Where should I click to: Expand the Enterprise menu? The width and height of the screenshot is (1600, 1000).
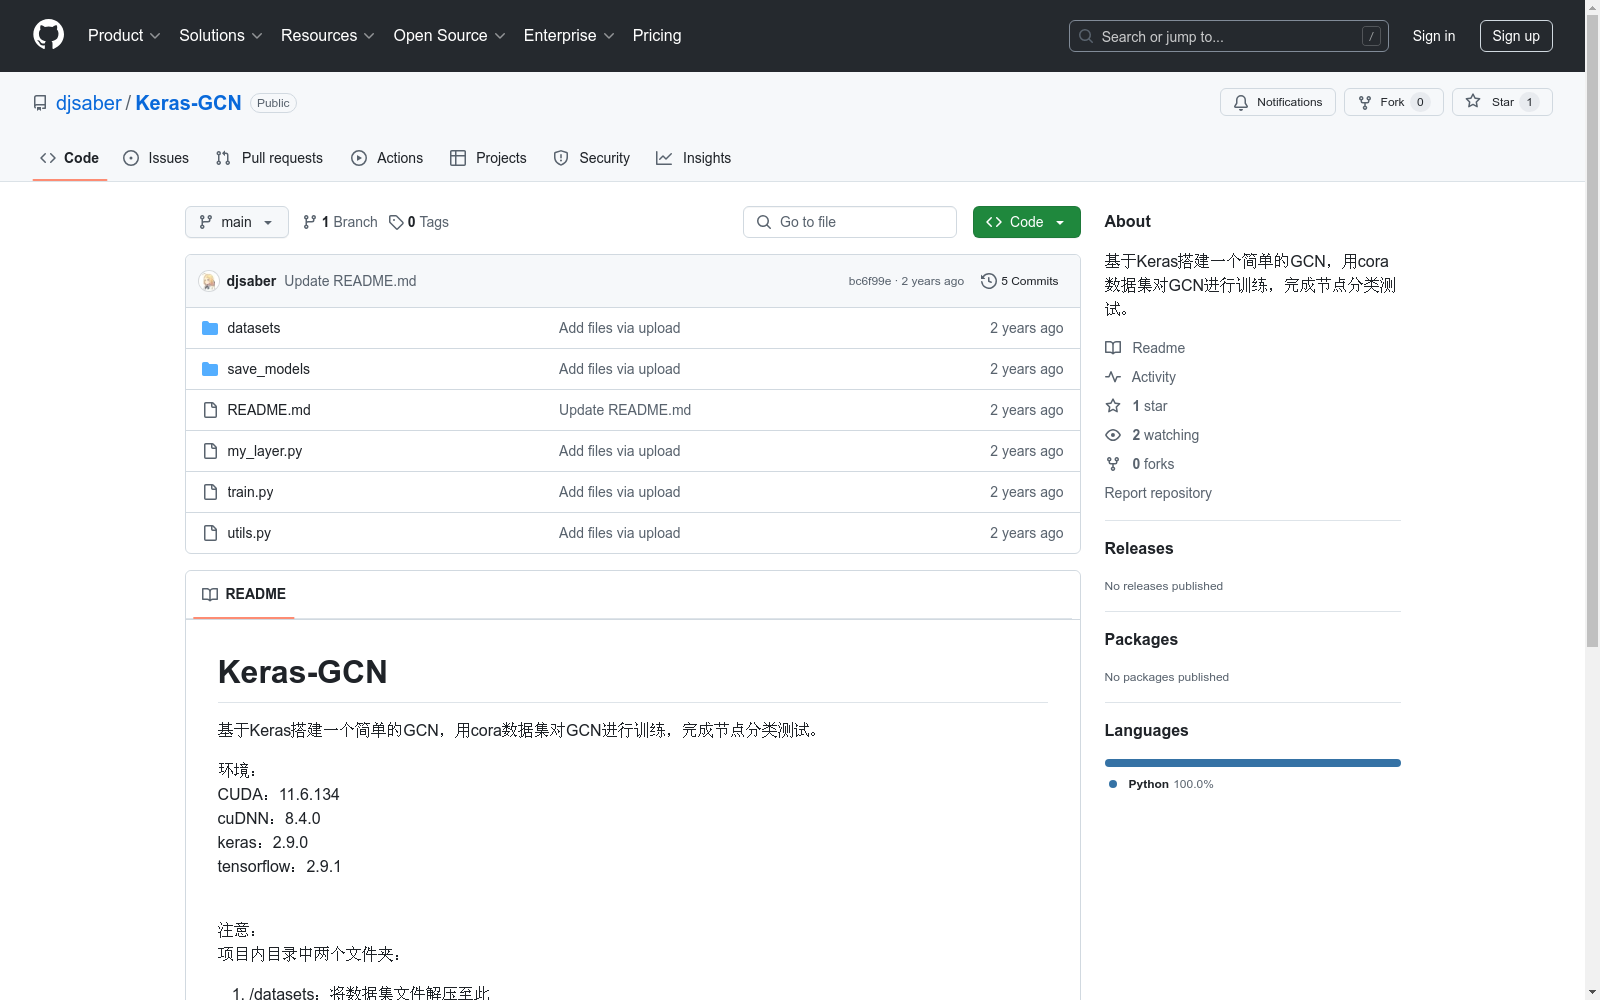(569, 35)
